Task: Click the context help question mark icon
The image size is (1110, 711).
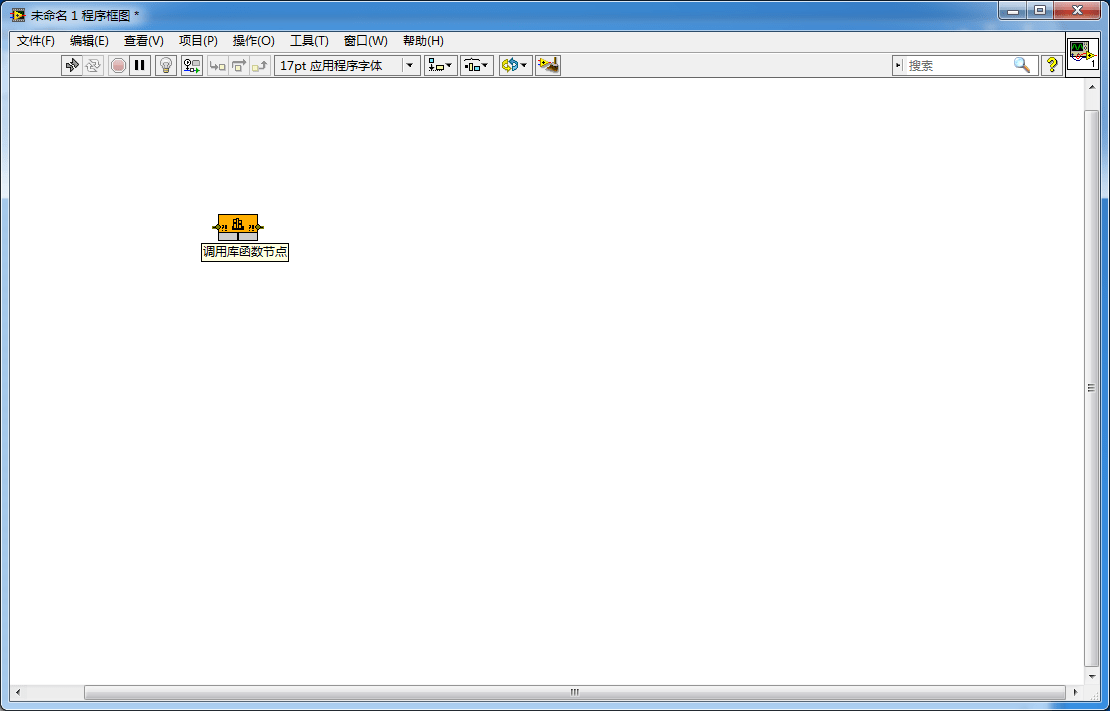Action: coord(1052,66)
